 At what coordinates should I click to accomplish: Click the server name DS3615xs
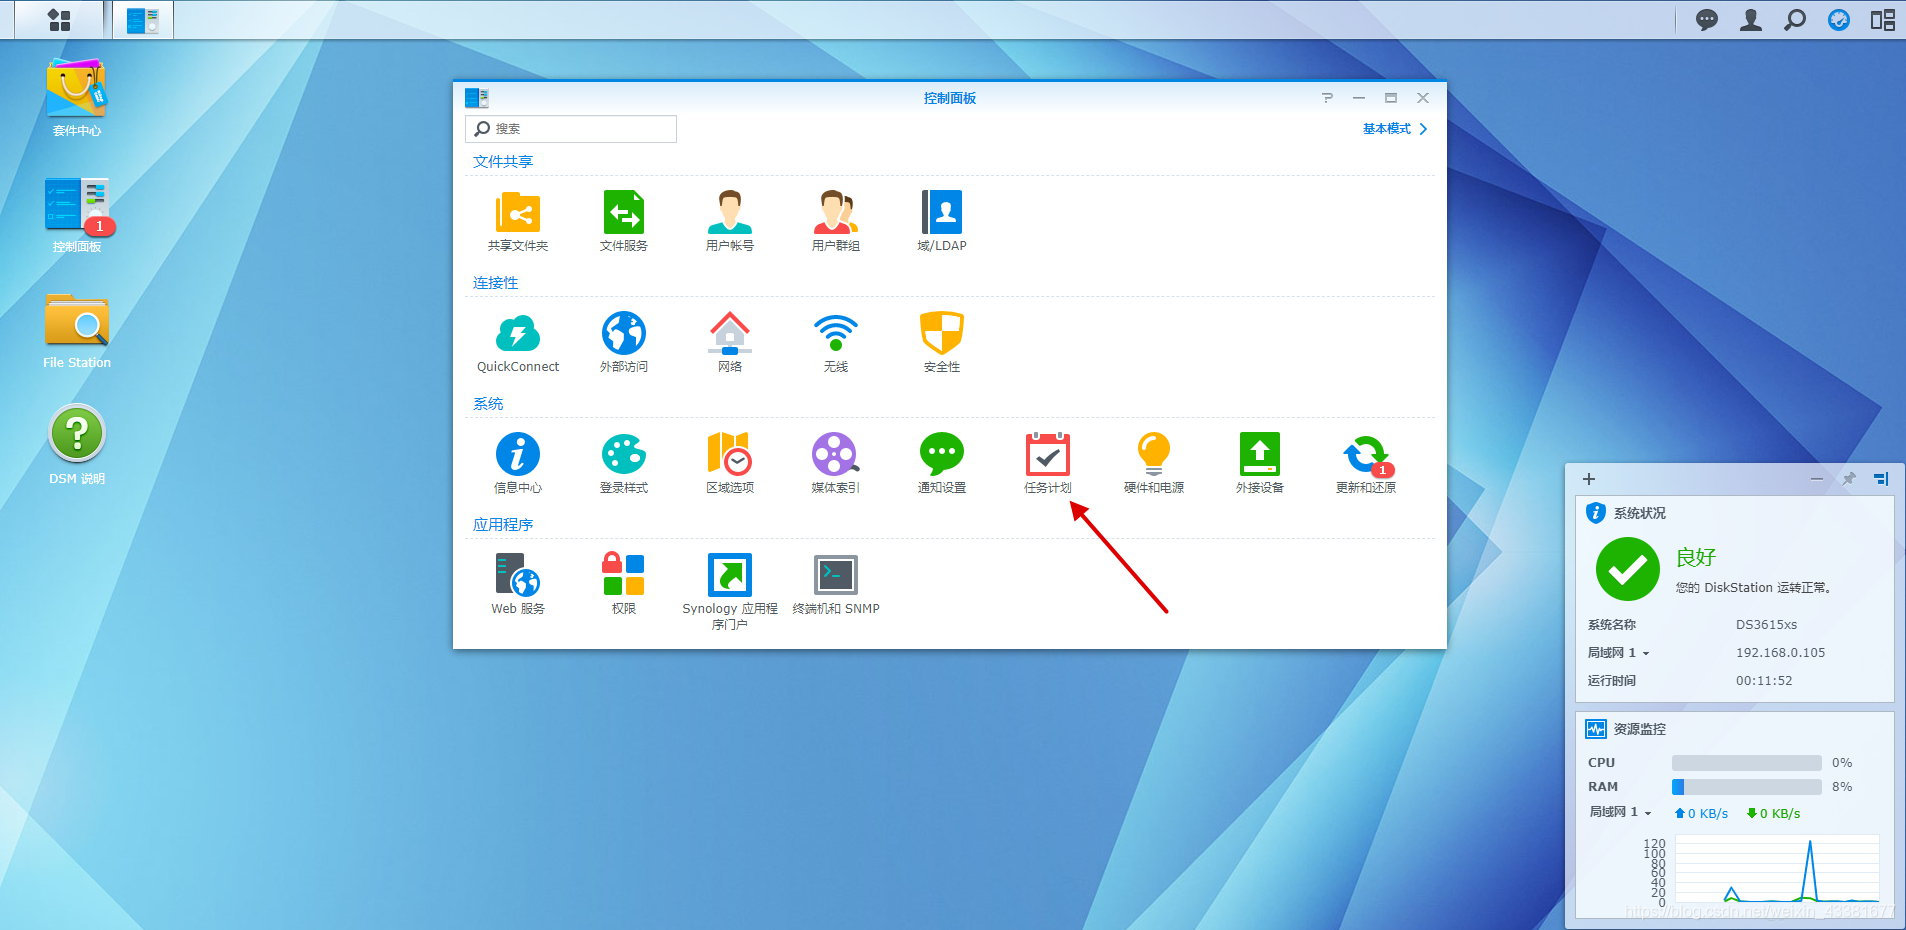[1766, 625]
